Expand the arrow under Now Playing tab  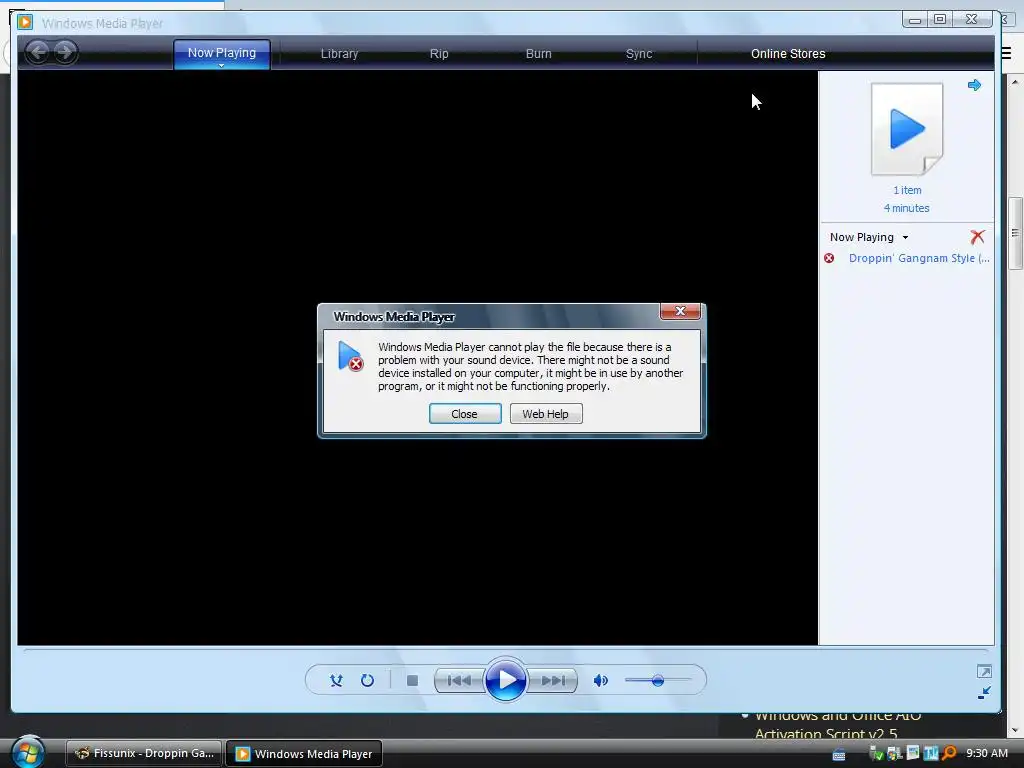click(x=221, y=65)
